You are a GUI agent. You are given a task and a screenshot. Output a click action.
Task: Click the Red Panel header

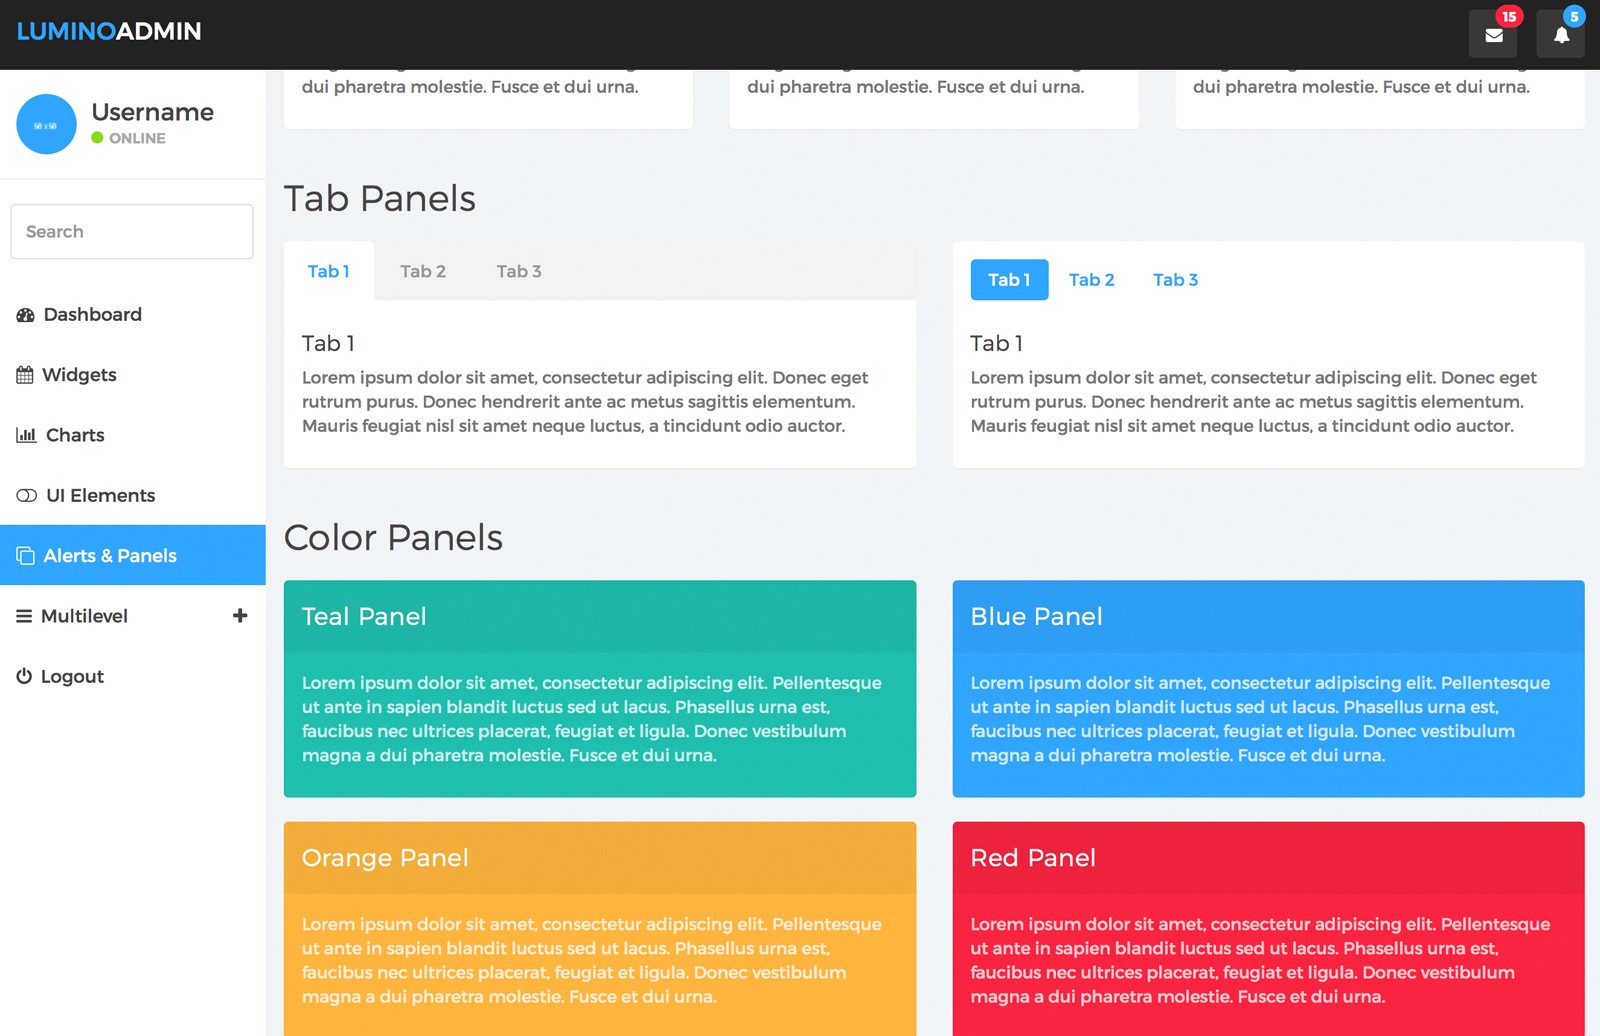pos(1268,858)
